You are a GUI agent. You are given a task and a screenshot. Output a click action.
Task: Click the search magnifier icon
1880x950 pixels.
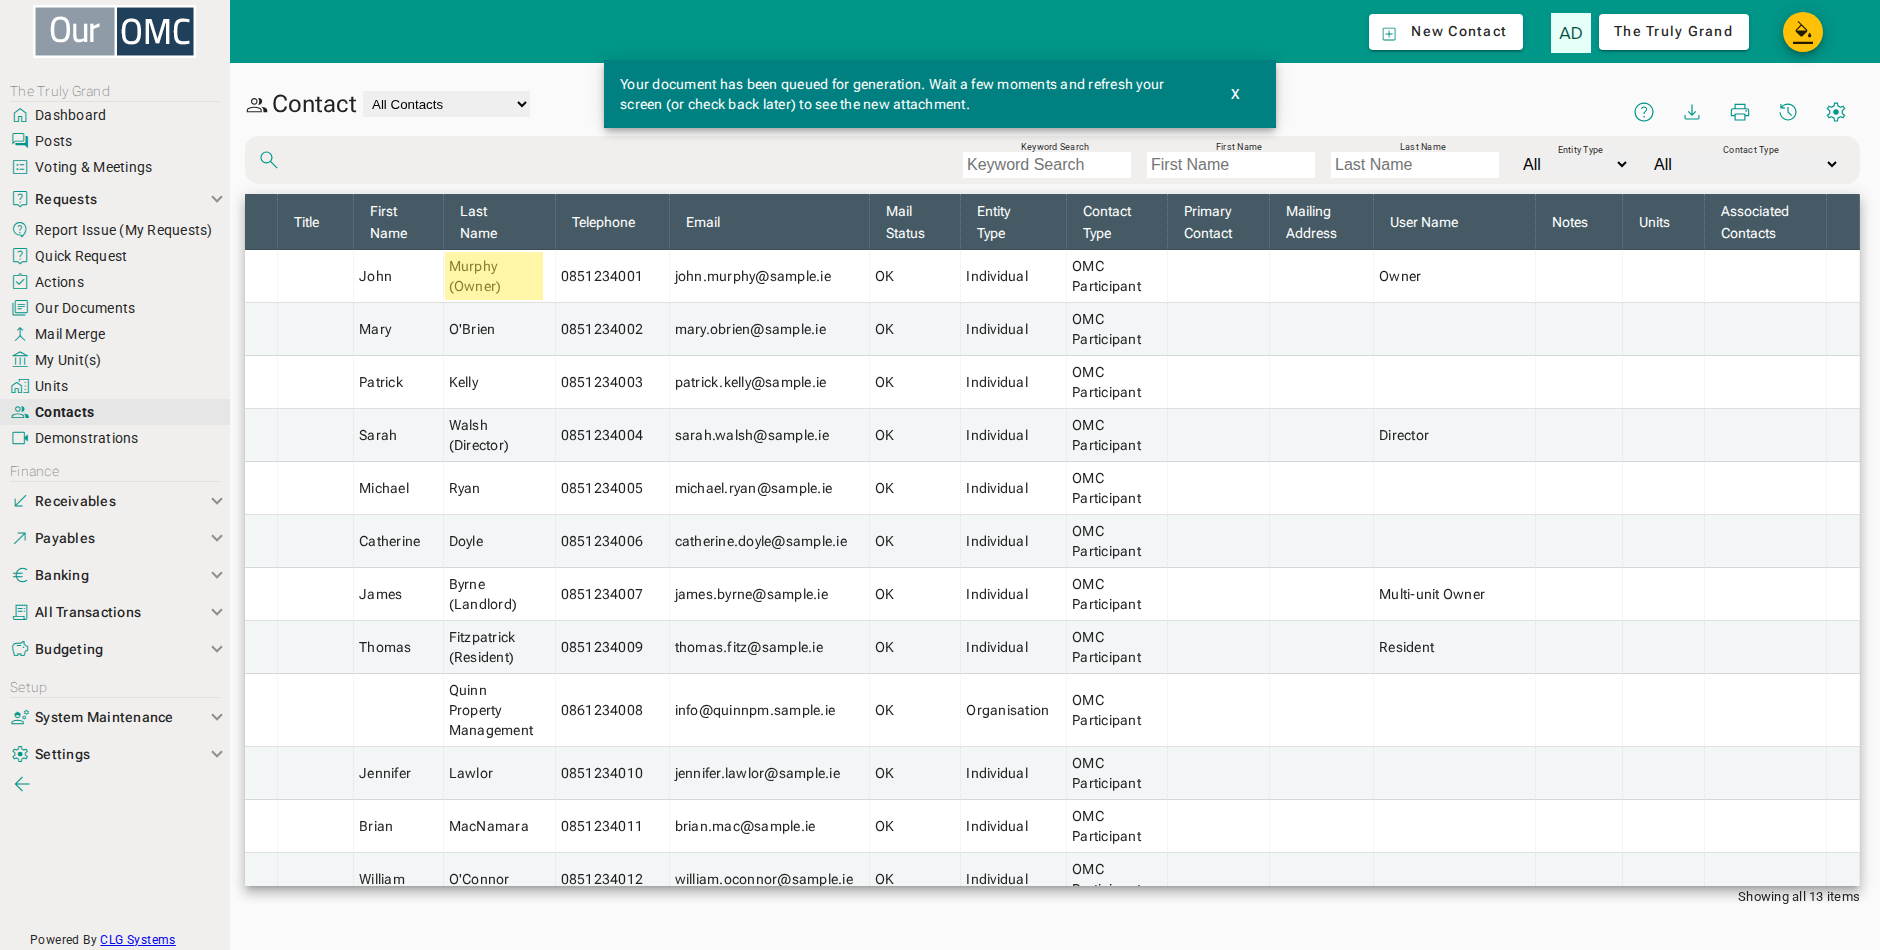tap(269, 160)
